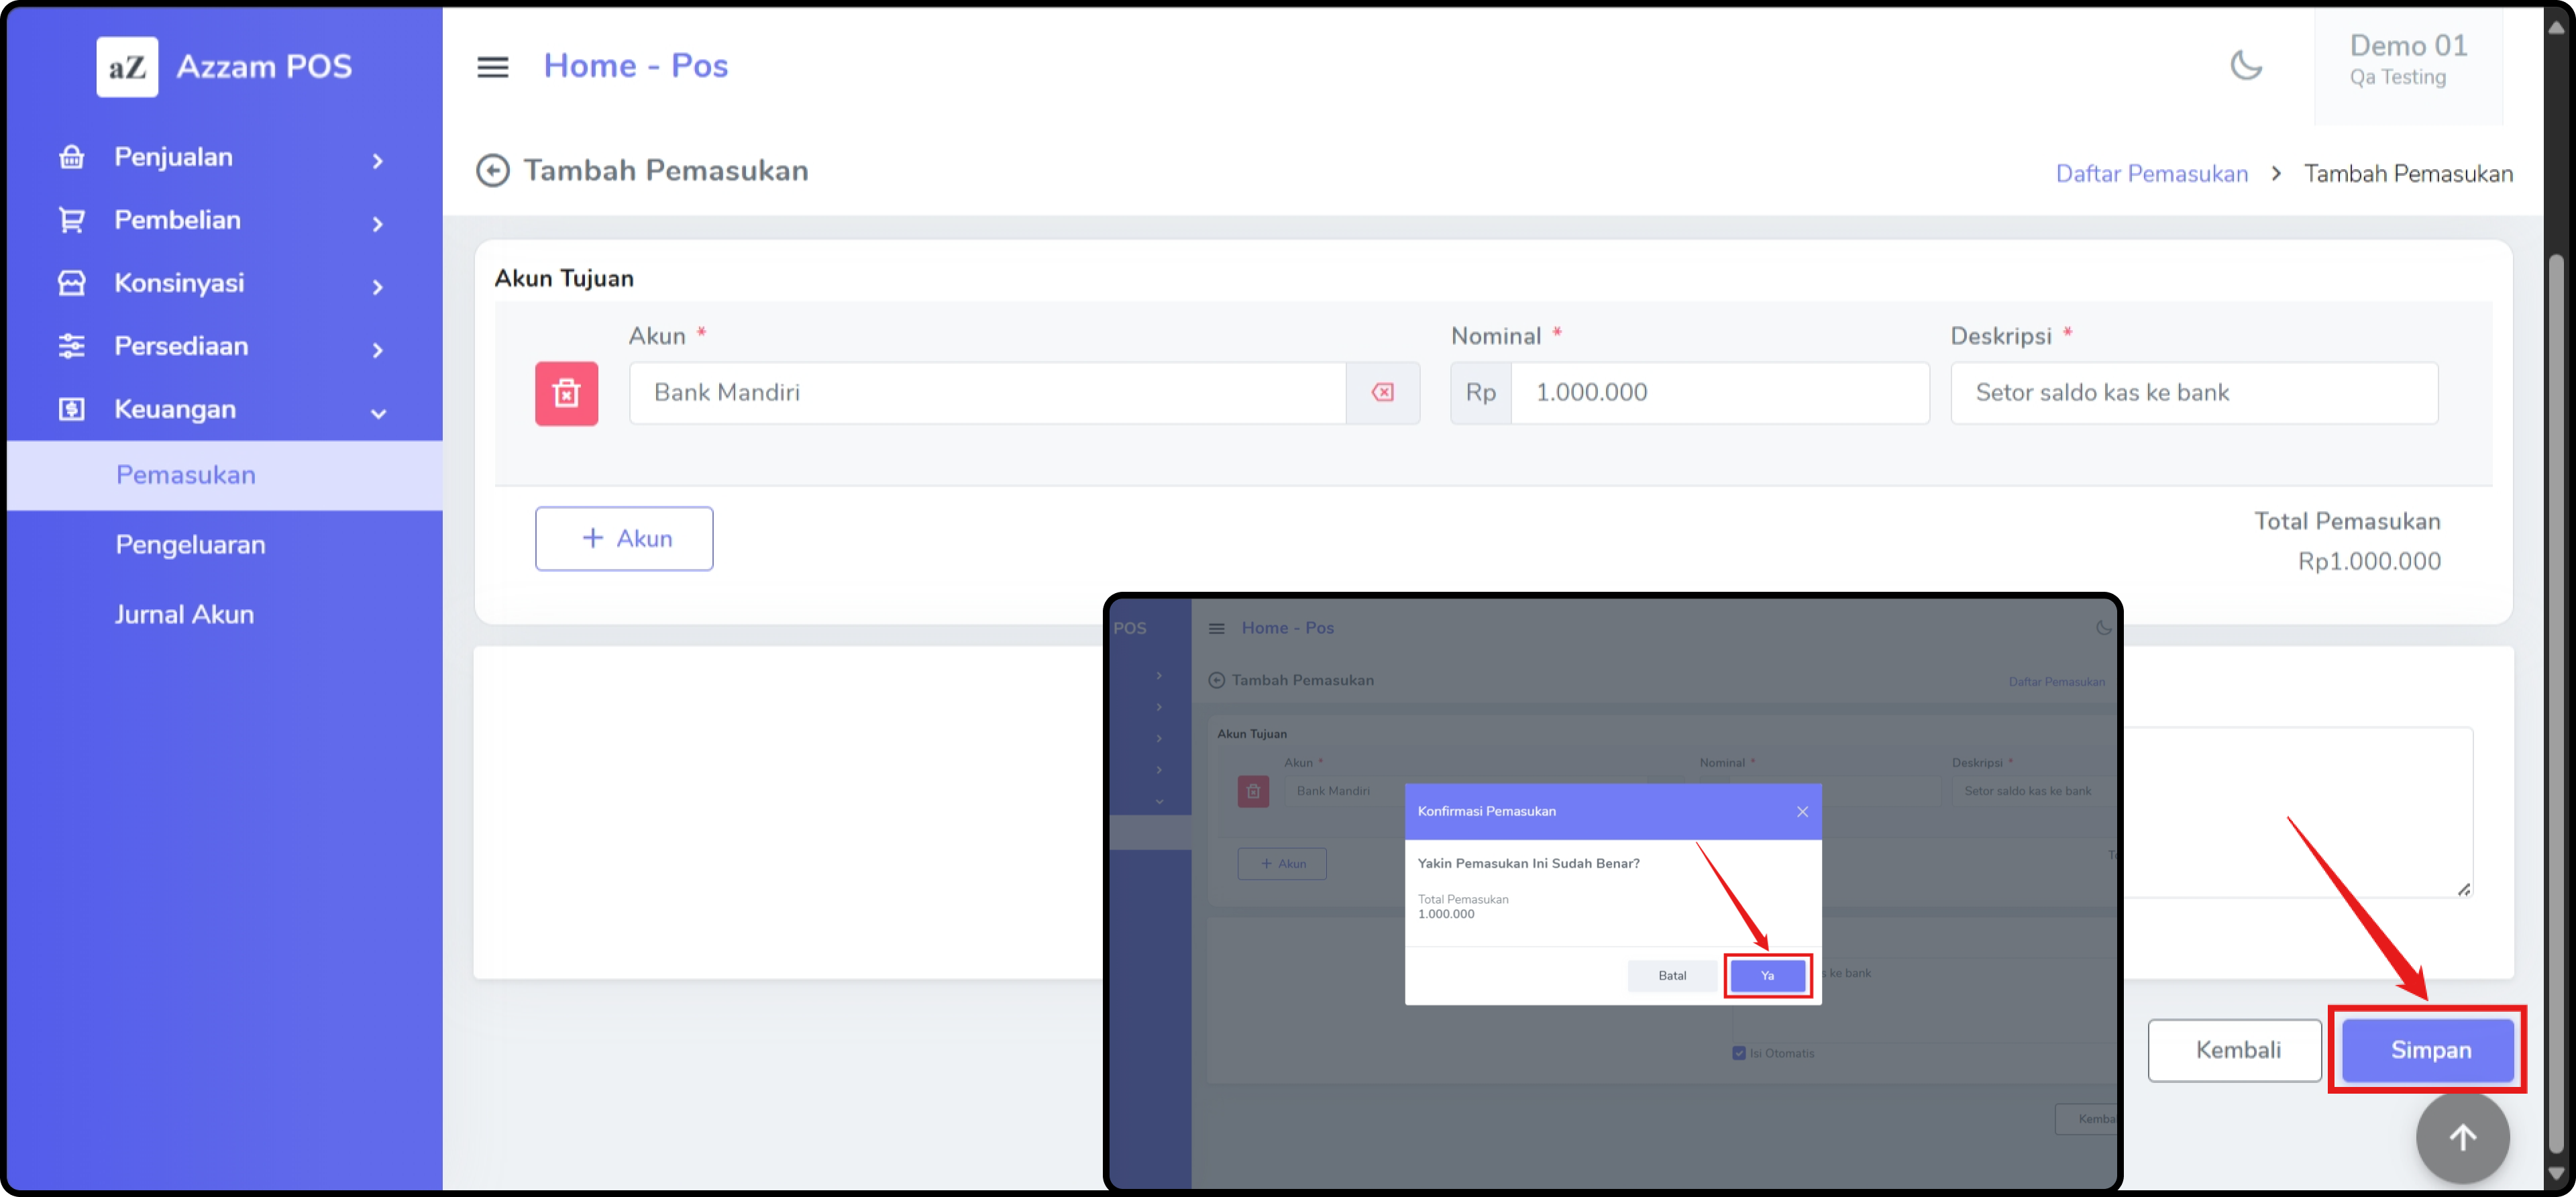This screenshot has width=2576, height=1197.
Task: Expand the Konsinyasi menu chevron
Action: [378, 286]
